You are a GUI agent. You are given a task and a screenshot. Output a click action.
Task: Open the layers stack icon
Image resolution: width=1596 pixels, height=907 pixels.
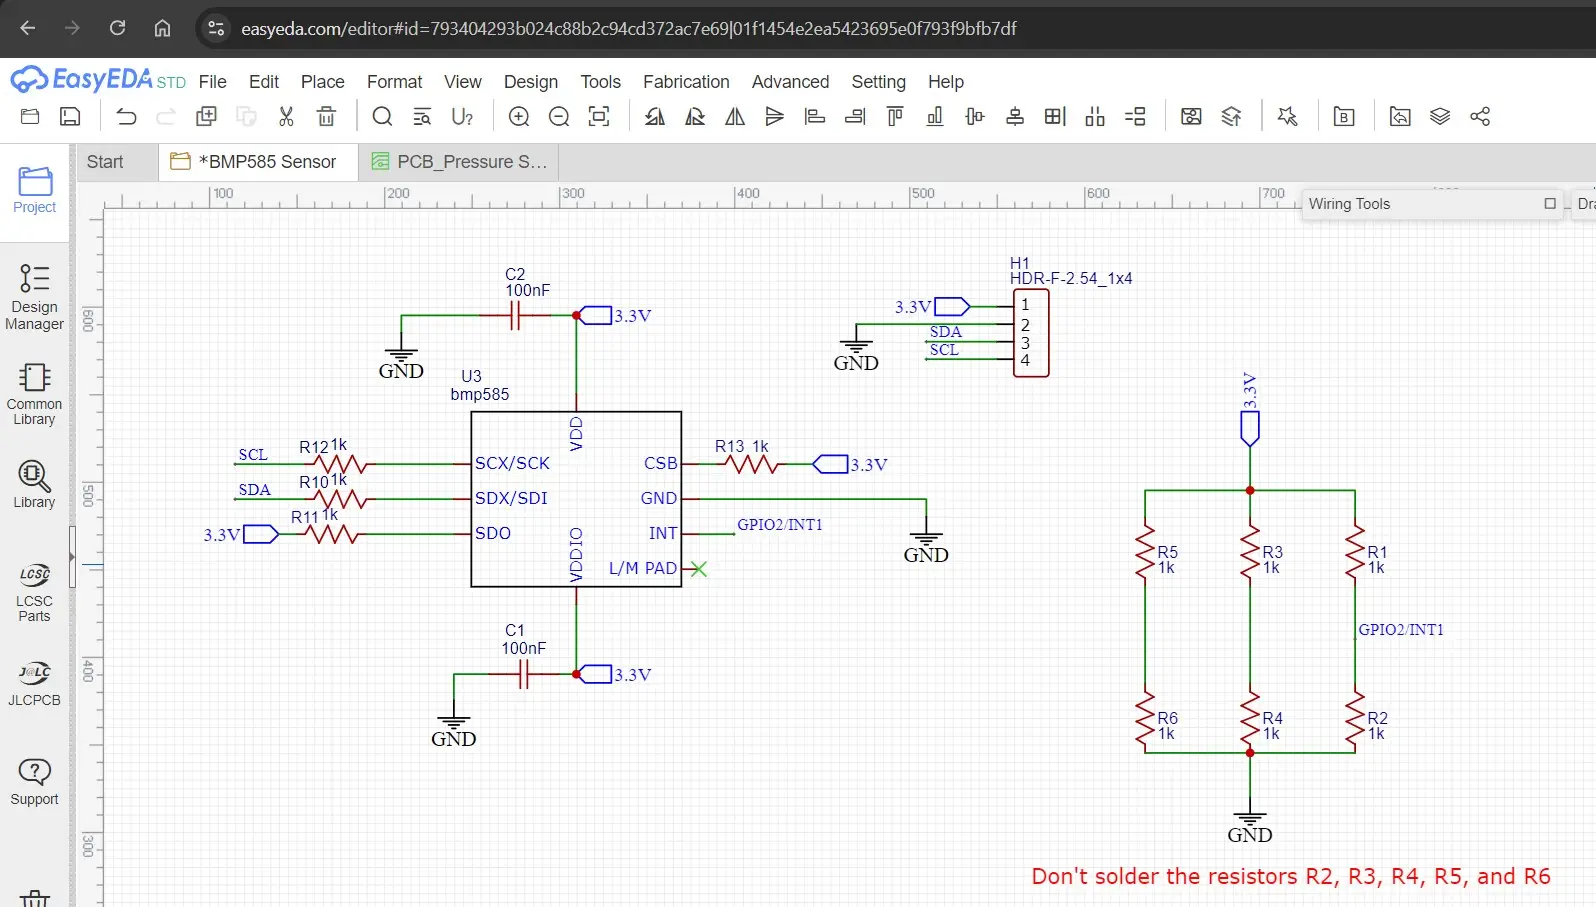coord(1440,116)
